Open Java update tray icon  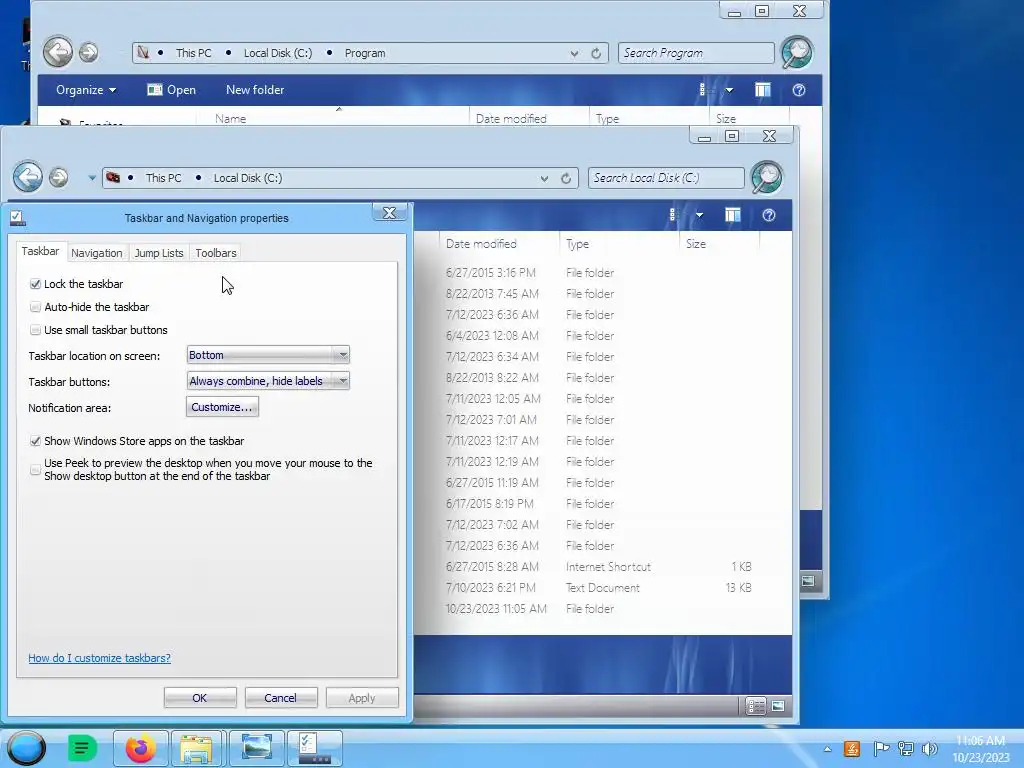852,749
